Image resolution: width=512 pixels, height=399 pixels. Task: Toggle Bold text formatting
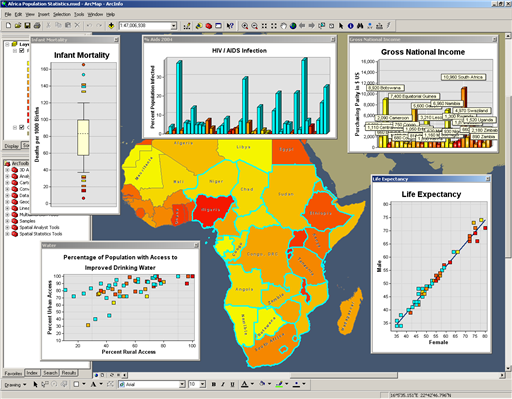tap(214, 384)
